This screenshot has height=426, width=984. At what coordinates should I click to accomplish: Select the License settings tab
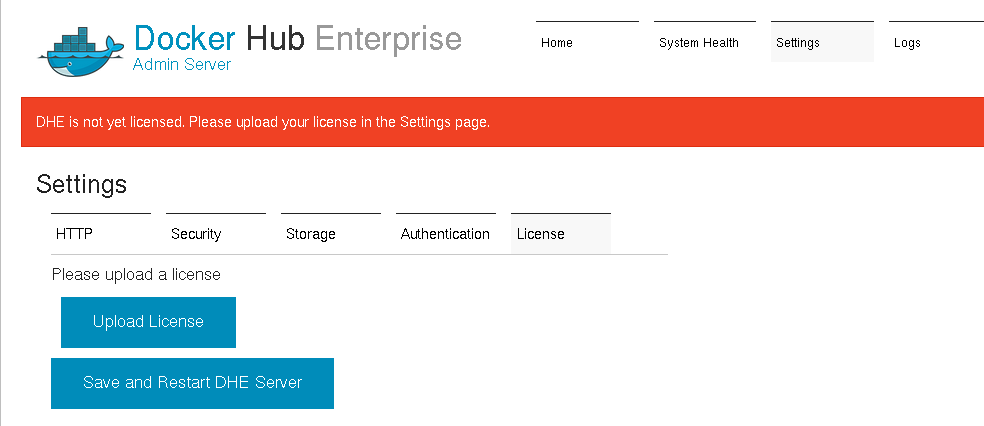point(561,233)
